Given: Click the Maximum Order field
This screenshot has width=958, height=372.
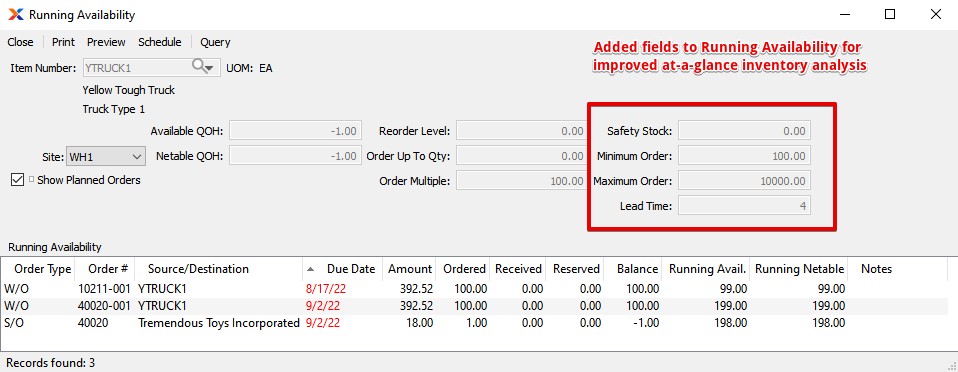Looking at the screenshot, I should (744, 181).
